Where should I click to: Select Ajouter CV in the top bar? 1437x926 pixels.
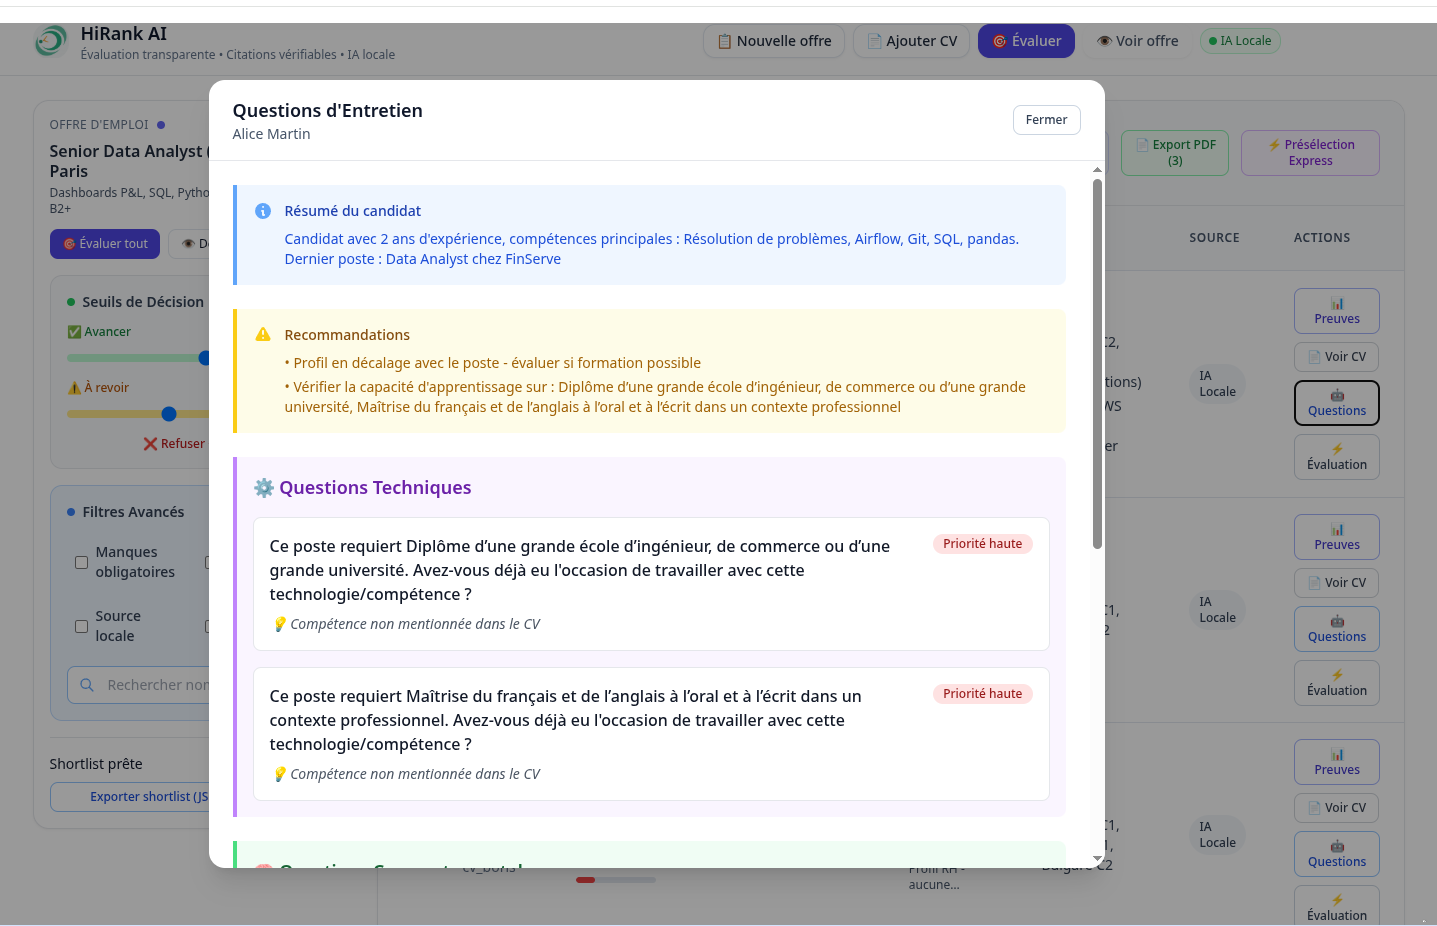911,41
